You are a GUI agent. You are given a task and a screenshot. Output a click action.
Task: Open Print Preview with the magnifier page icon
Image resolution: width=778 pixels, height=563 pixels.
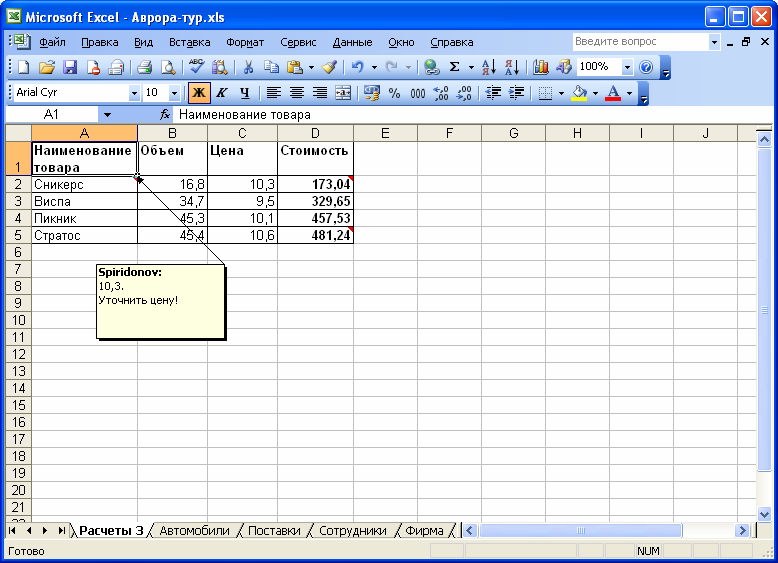[168, 67]
